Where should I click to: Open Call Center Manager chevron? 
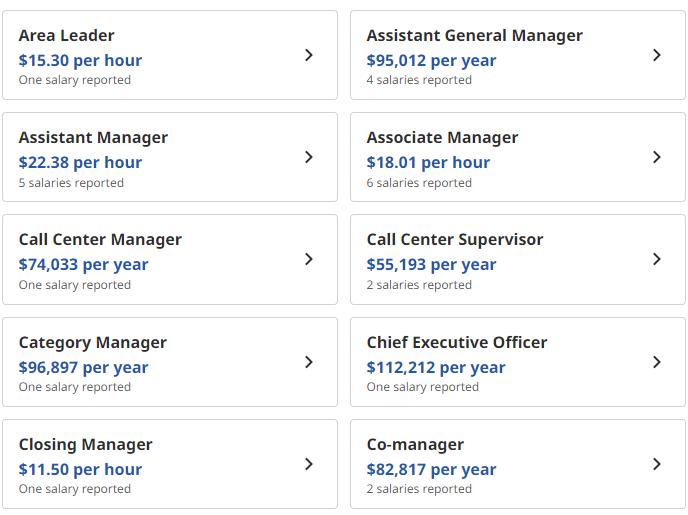309,259
